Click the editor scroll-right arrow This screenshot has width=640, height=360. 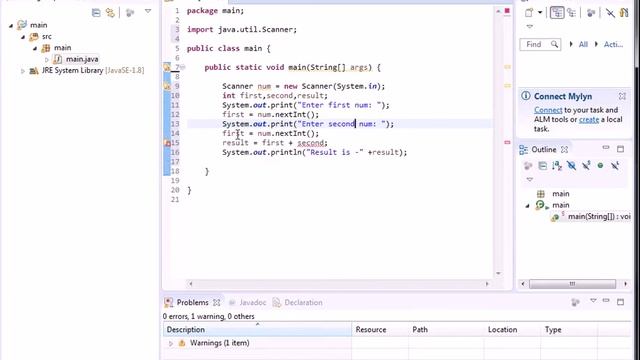tap(487, 284)
